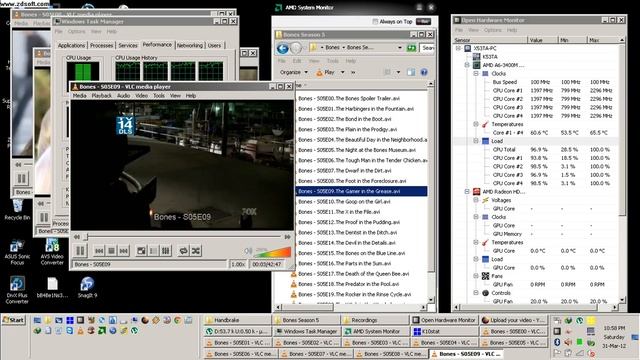Click CPU Total load row in Hardware Monitor
Screen dimensions: 640x360
click(x=536, y=149)
